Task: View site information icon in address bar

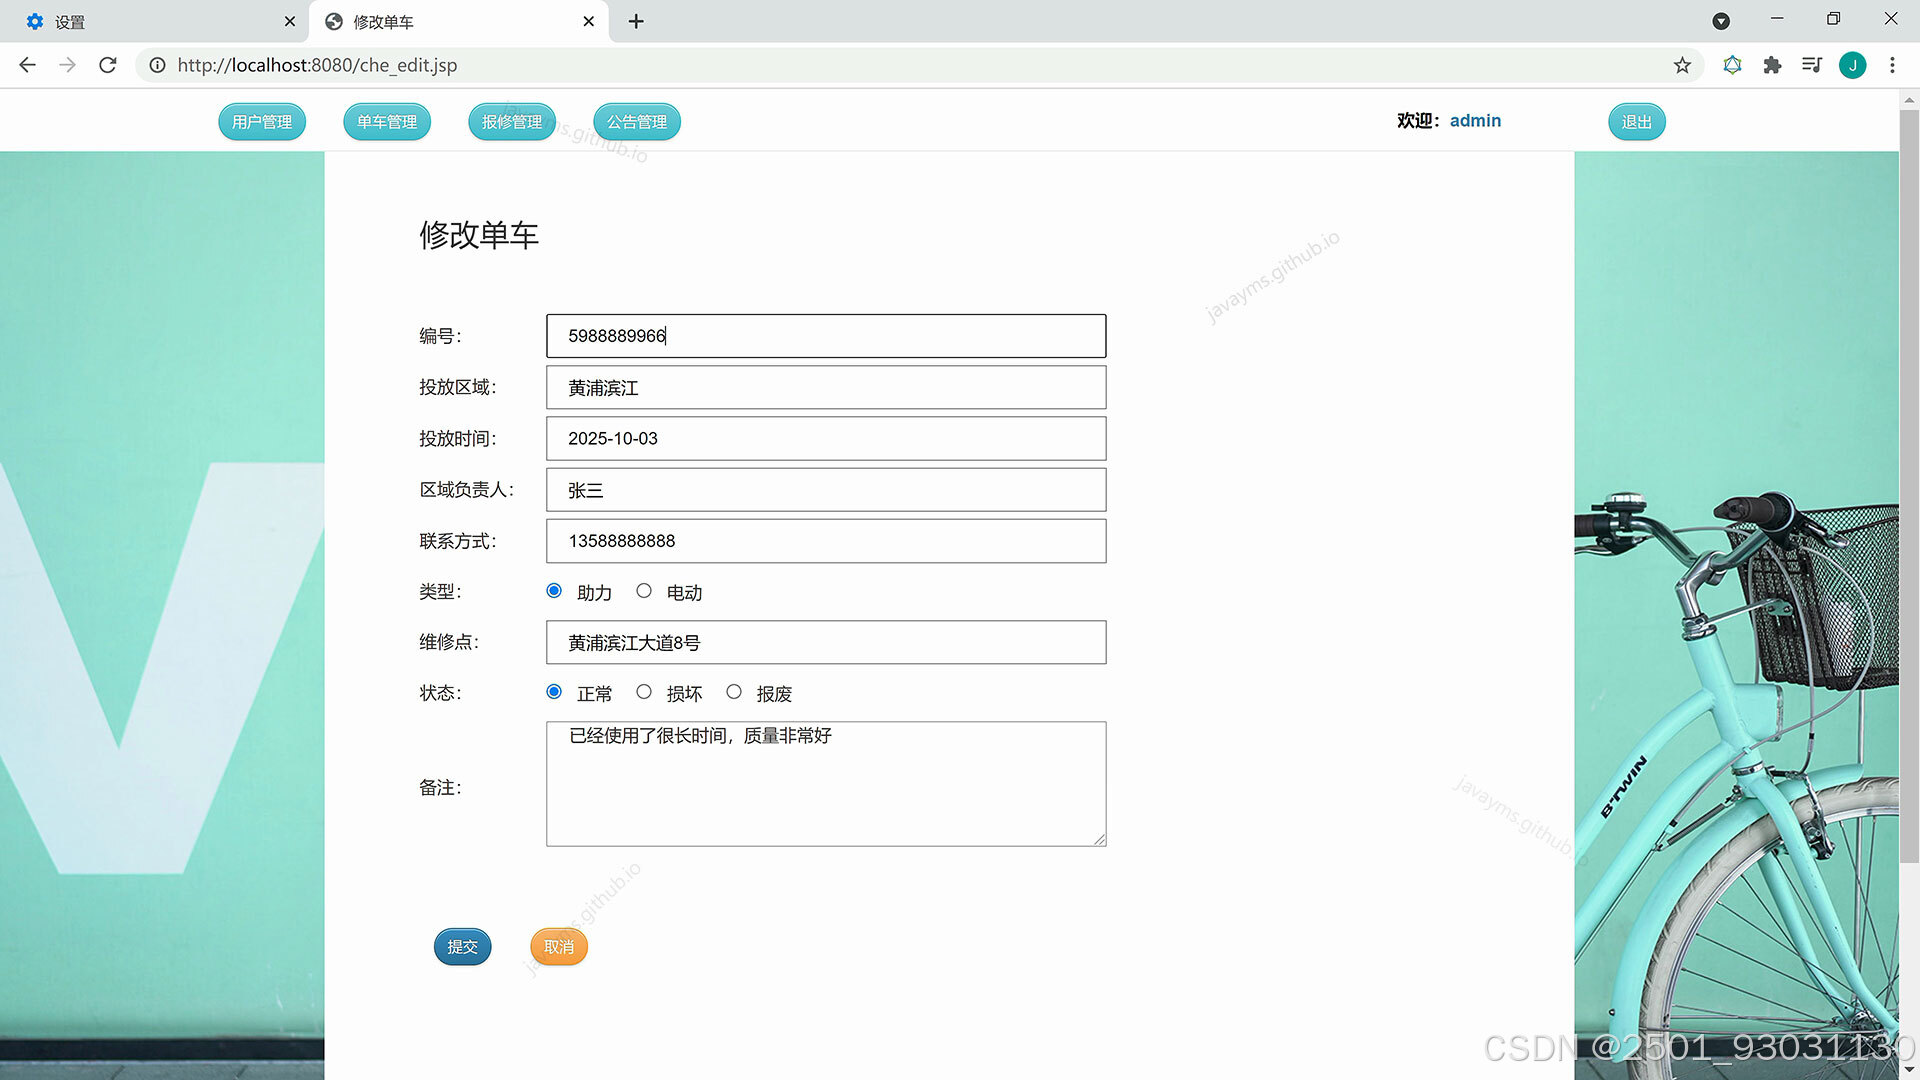Action: [x=157, y=65]
